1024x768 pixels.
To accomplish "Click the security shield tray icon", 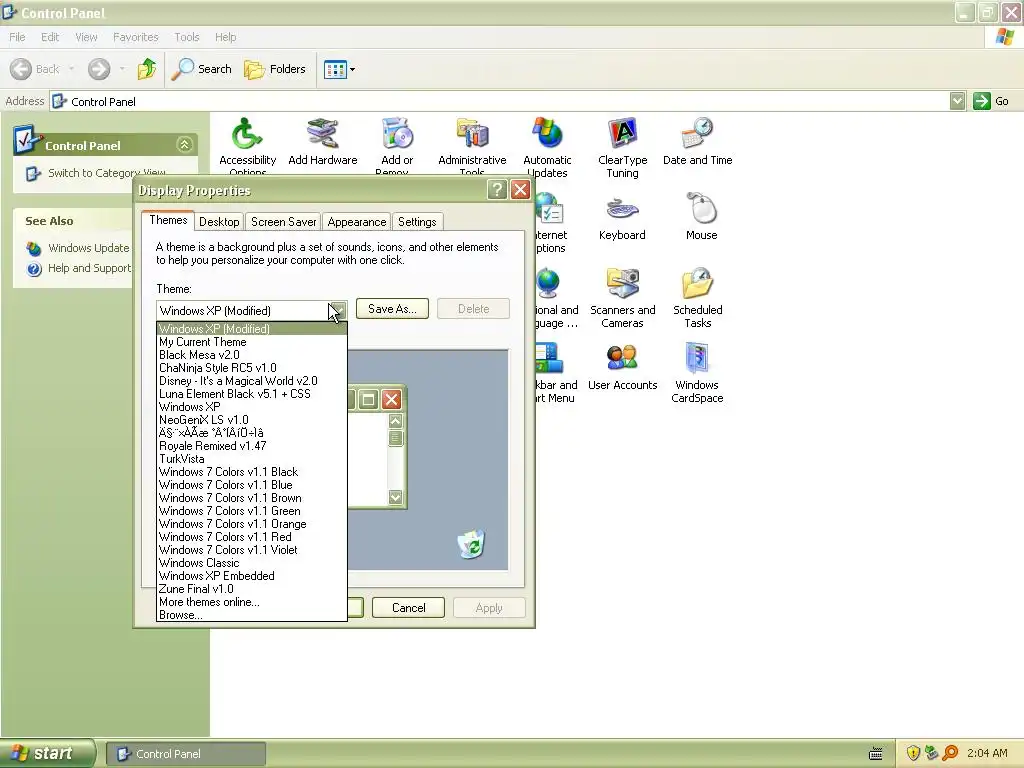I will (913, 754).
